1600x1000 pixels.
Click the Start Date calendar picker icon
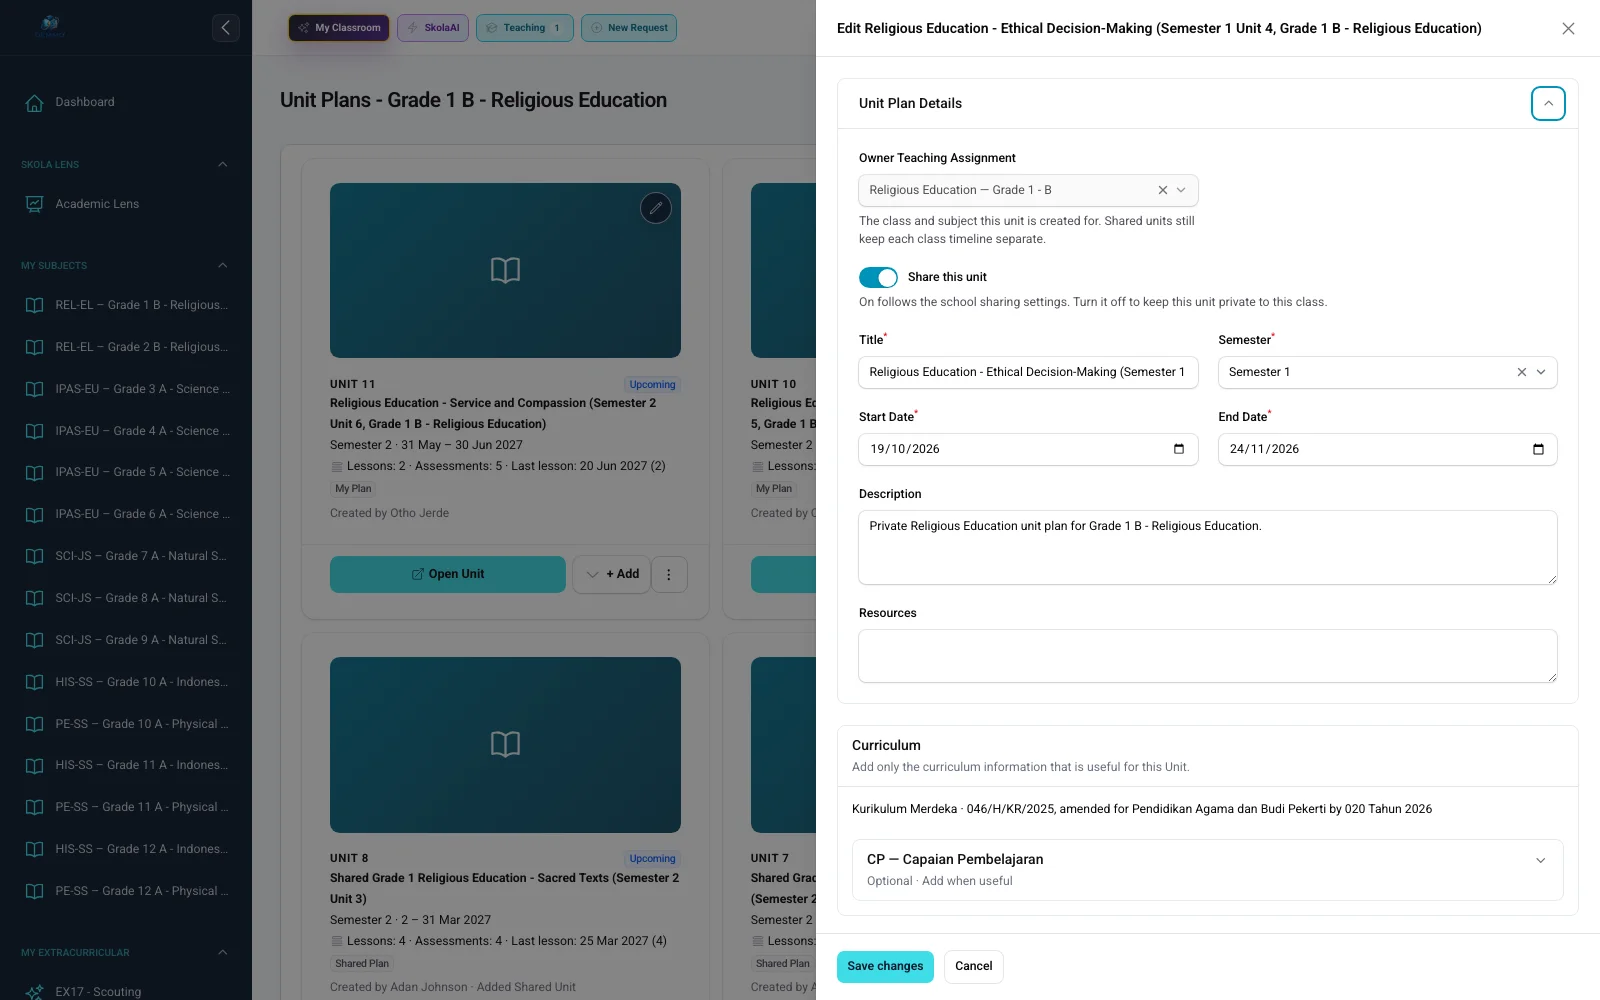click(1179, 449)
